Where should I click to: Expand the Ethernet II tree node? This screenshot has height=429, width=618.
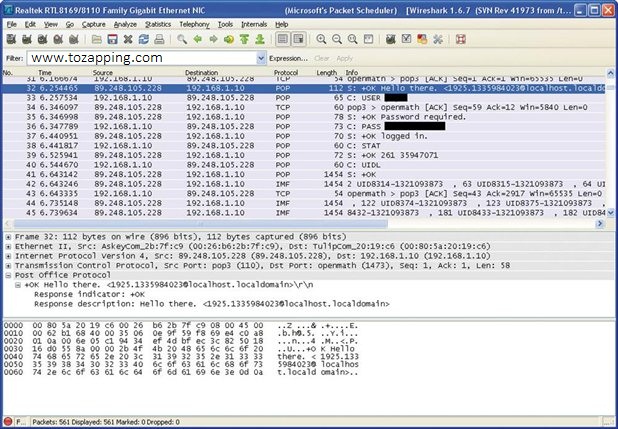(8, 246)
